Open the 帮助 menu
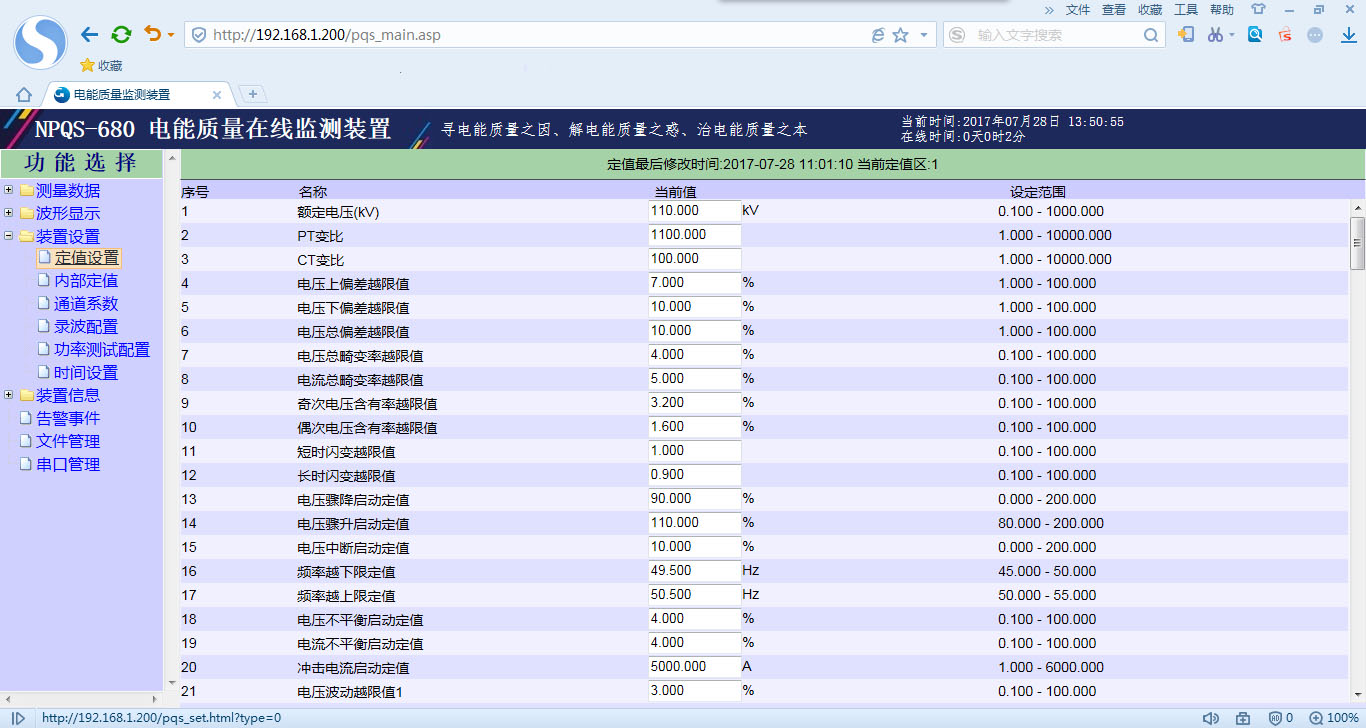The width and height of the screenshot is (1366, 728). [1222, 10]
